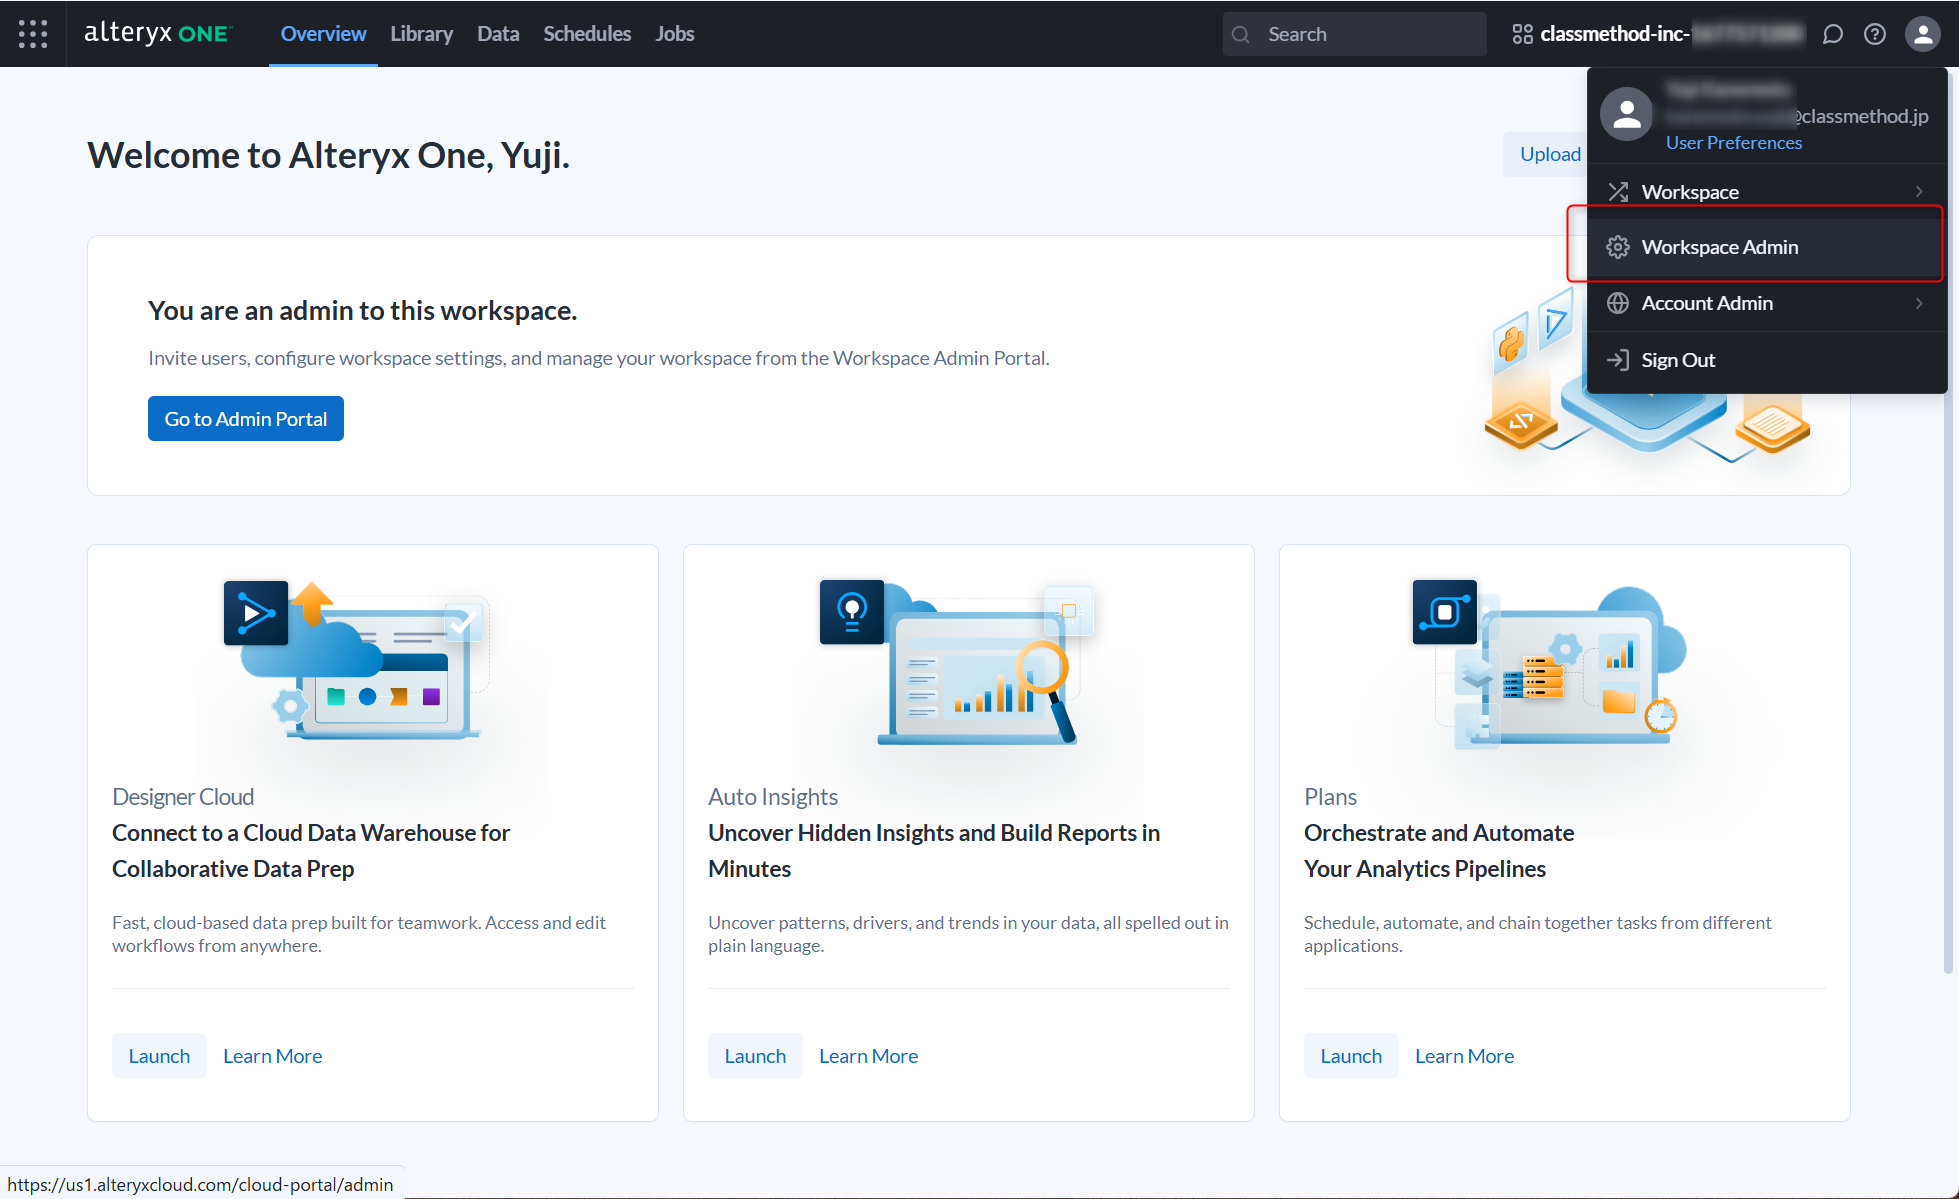Launch Auto Insights

click(x=755, y=1056)
